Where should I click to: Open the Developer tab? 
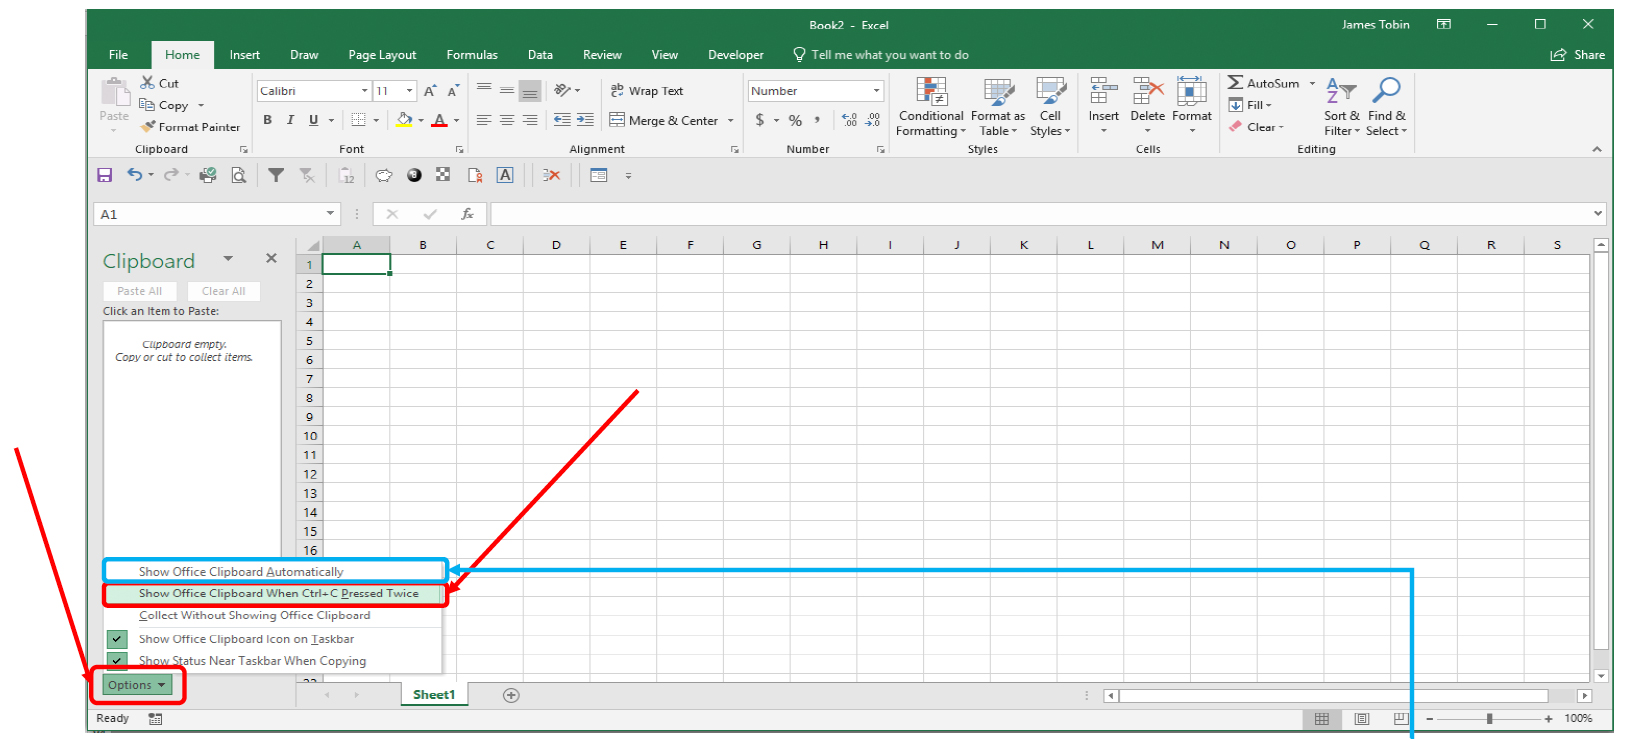point(736,55)
